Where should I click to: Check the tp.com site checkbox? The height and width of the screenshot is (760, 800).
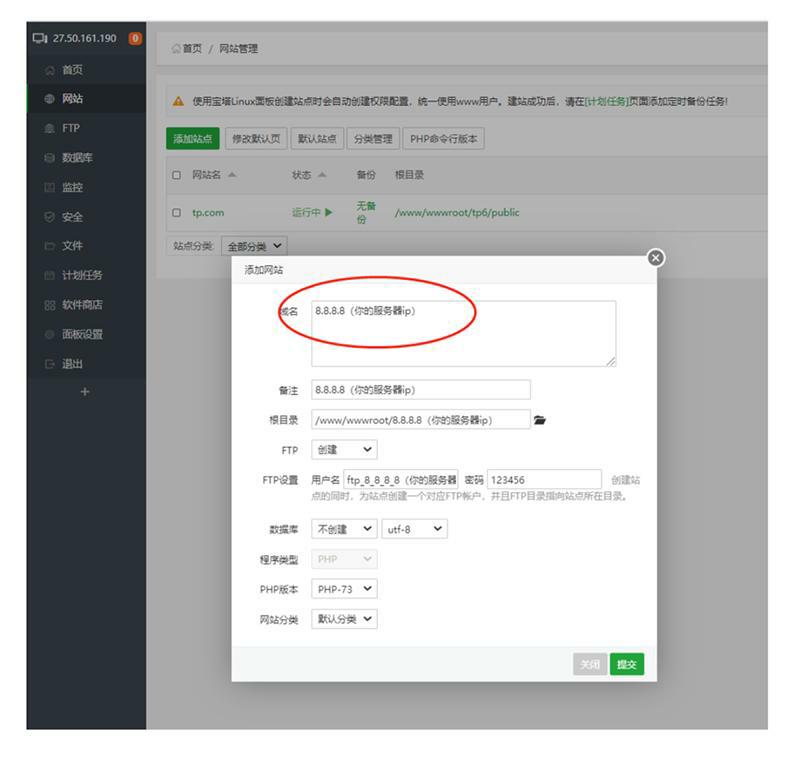pos(177,212)
